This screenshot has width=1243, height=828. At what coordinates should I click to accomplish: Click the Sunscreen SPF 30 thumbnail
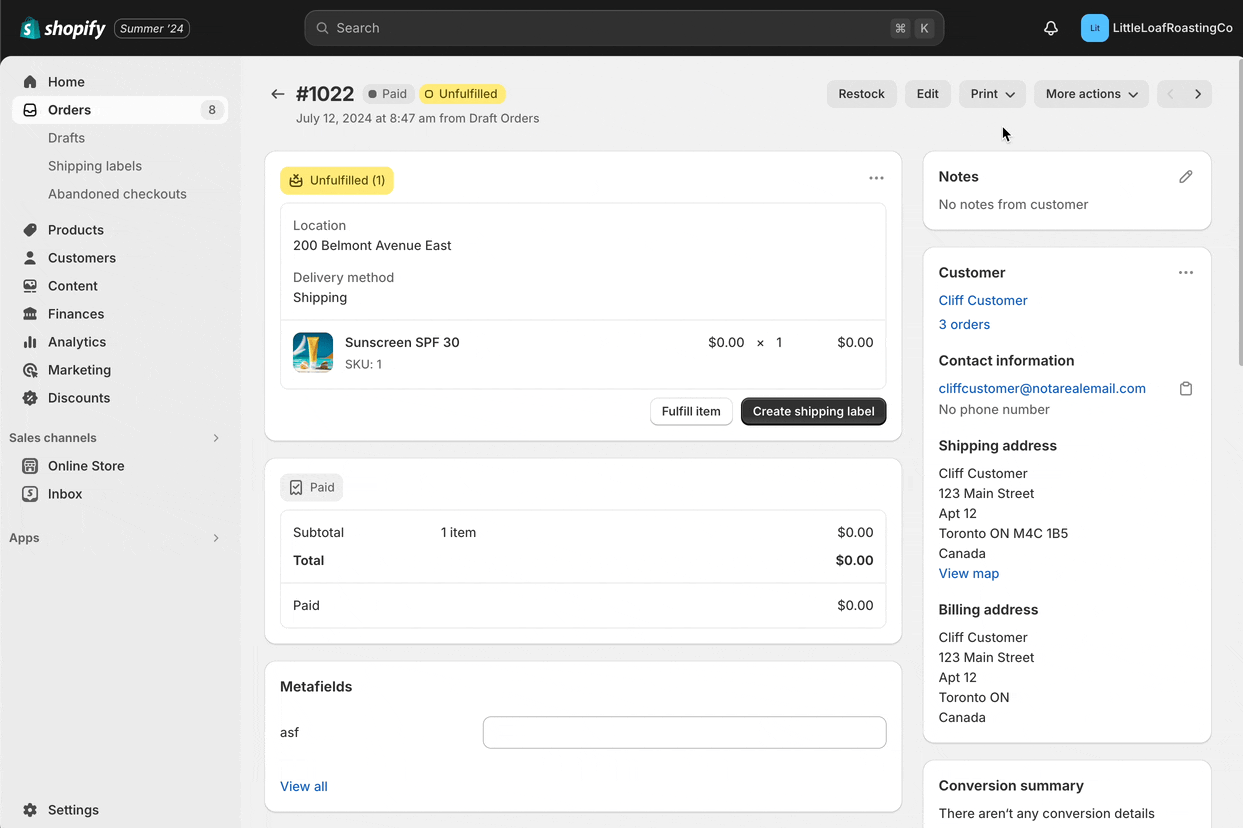click(313, 353)
